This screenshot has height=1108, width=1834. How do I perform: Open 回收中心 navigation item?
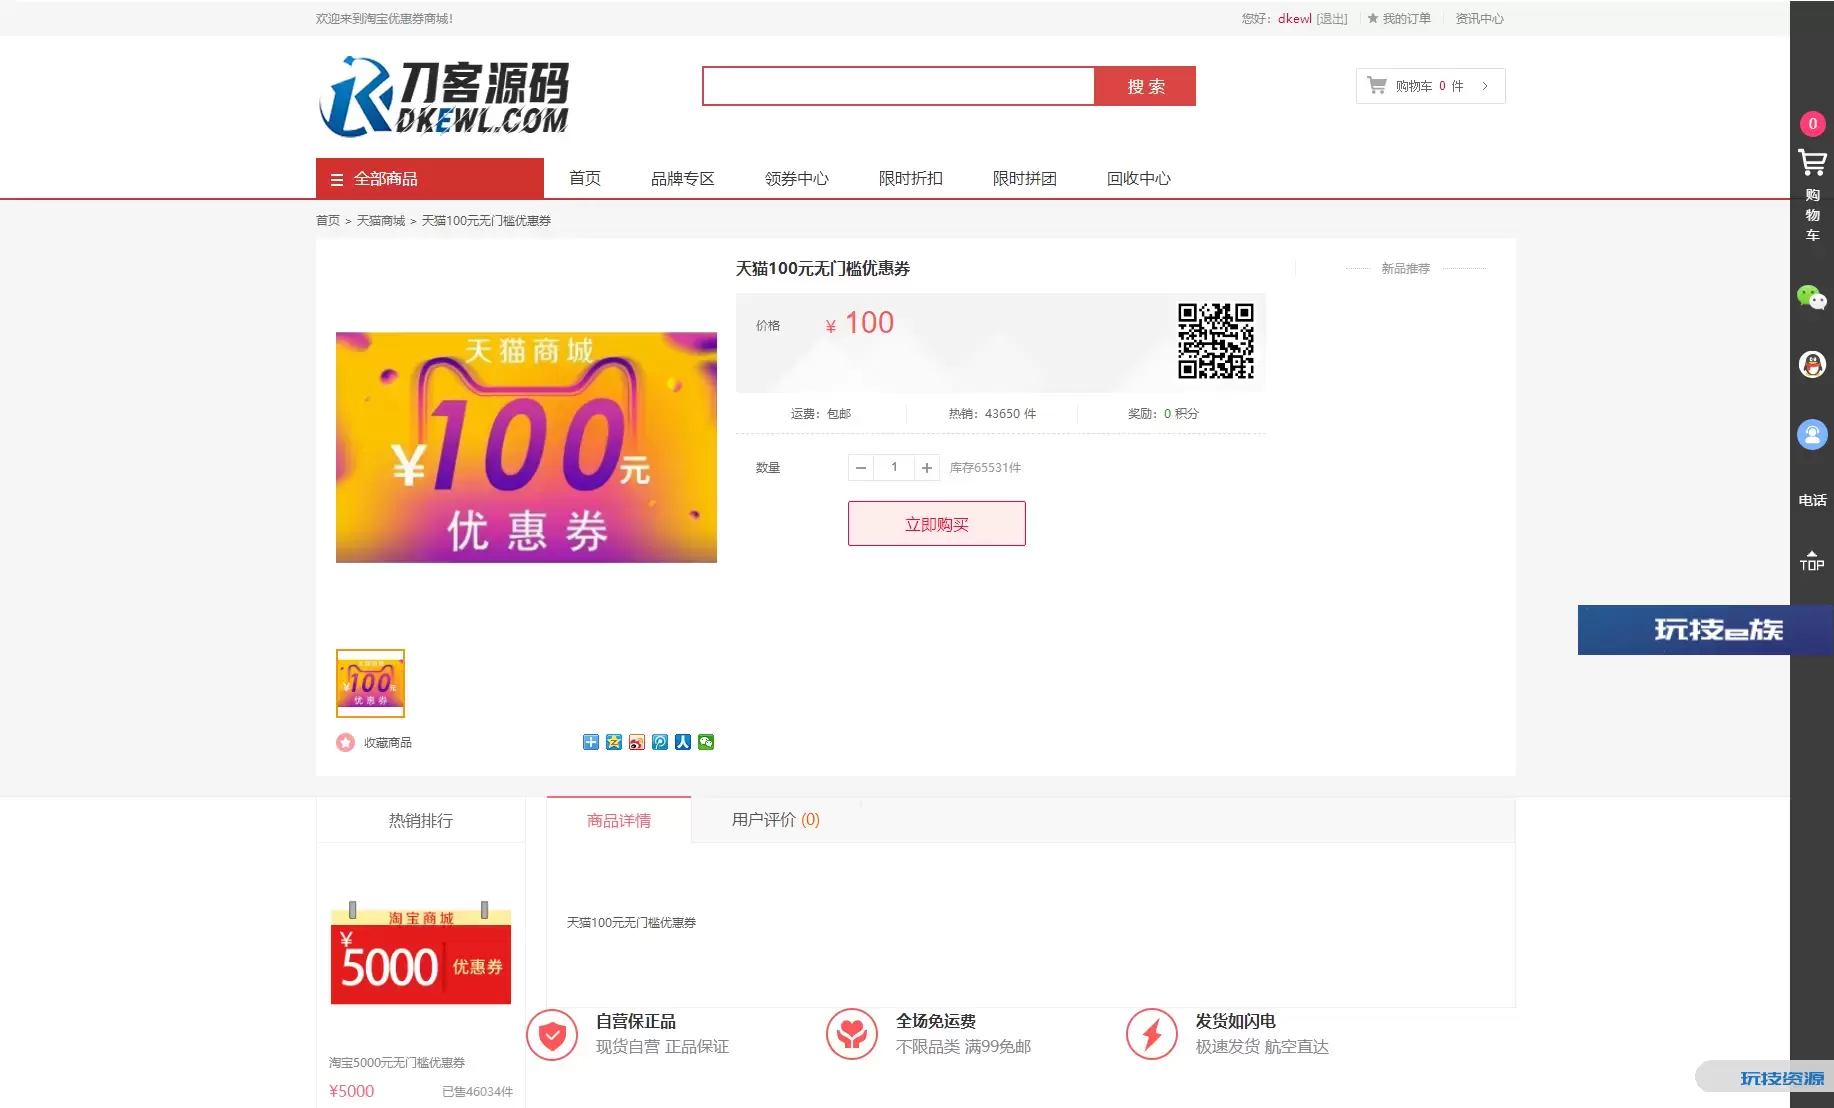[1139, 178]
